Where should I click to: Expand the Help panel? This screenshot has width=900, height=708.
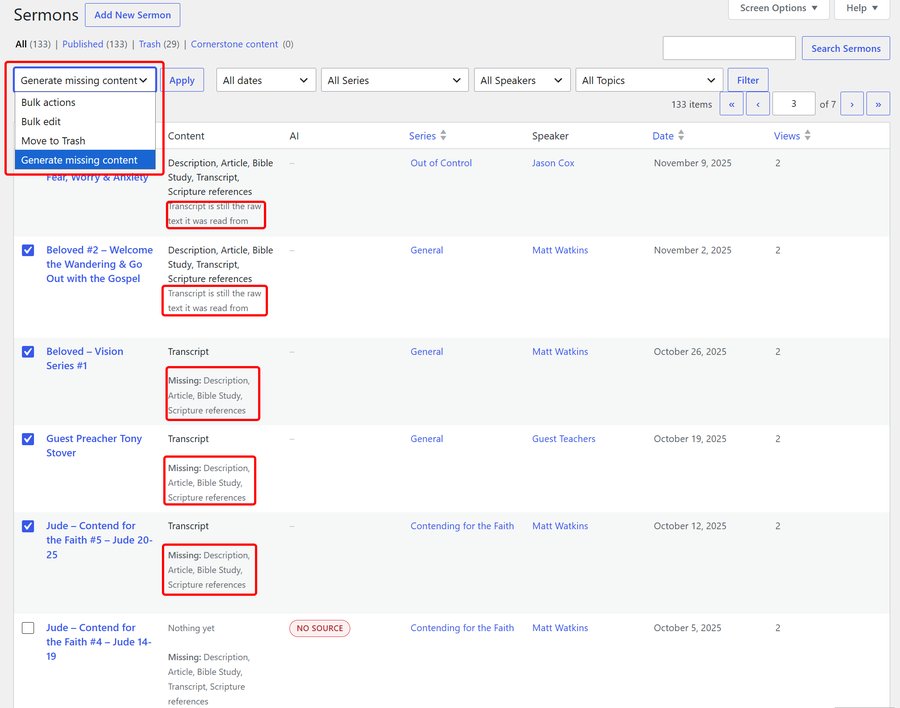pyautogui.click(x=862, y=8)
